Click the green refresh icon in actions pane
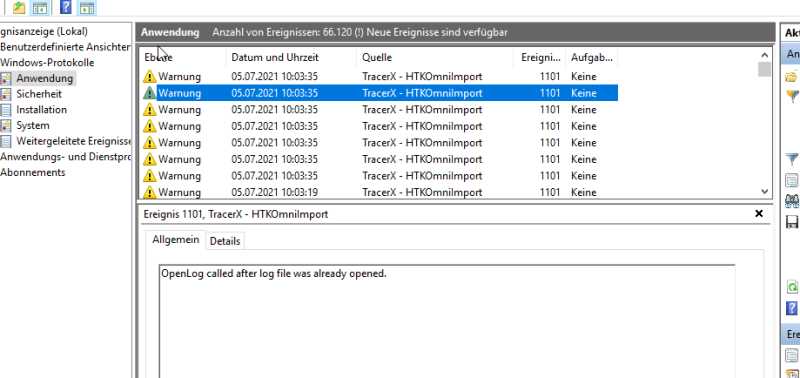Screen dimensions: 800x378 click(x=792, y=287)
